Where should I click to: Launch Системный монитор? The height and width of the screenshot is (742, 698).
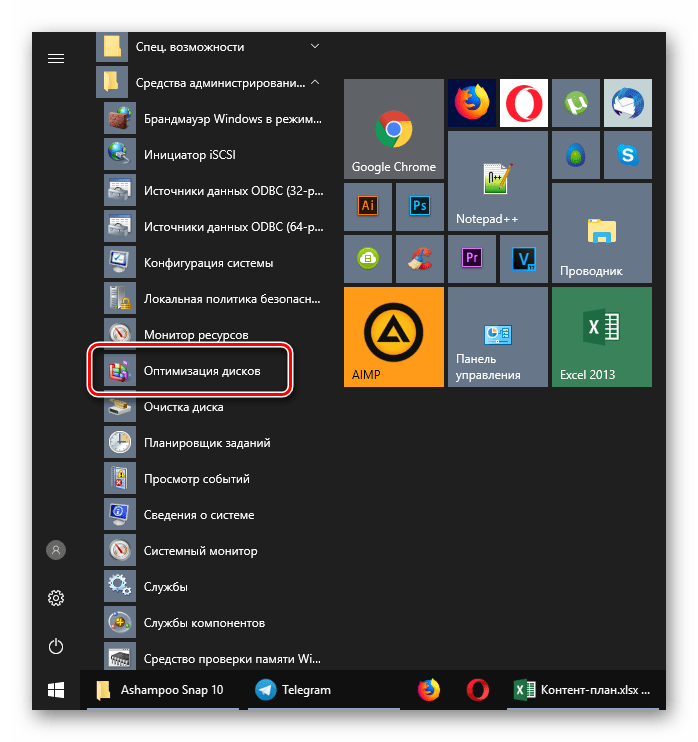tap(214, 550)
